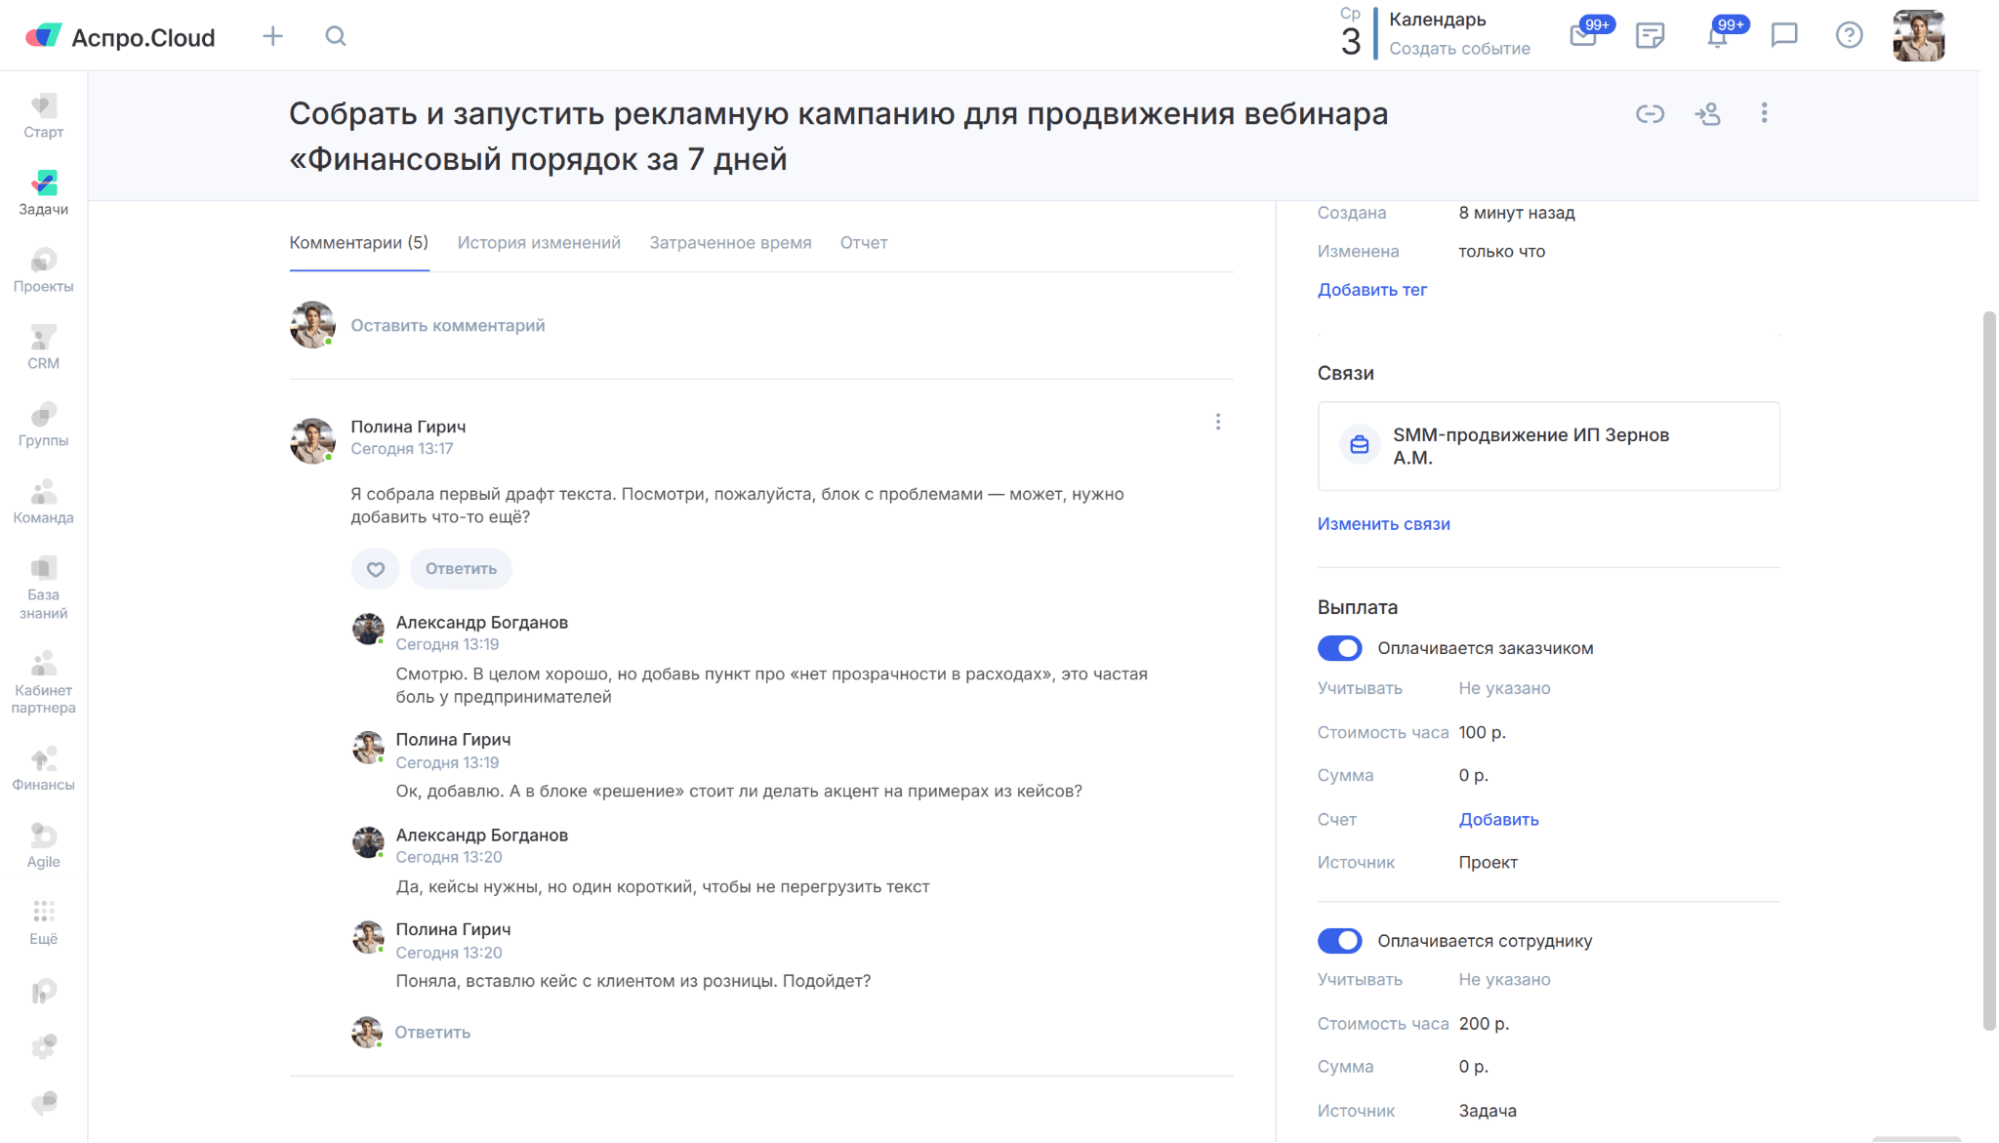The width and height of the screenshot is (1999, 1143).
Task: Like Полина Гирич's comment with heart icon
Action: point(375,569)
